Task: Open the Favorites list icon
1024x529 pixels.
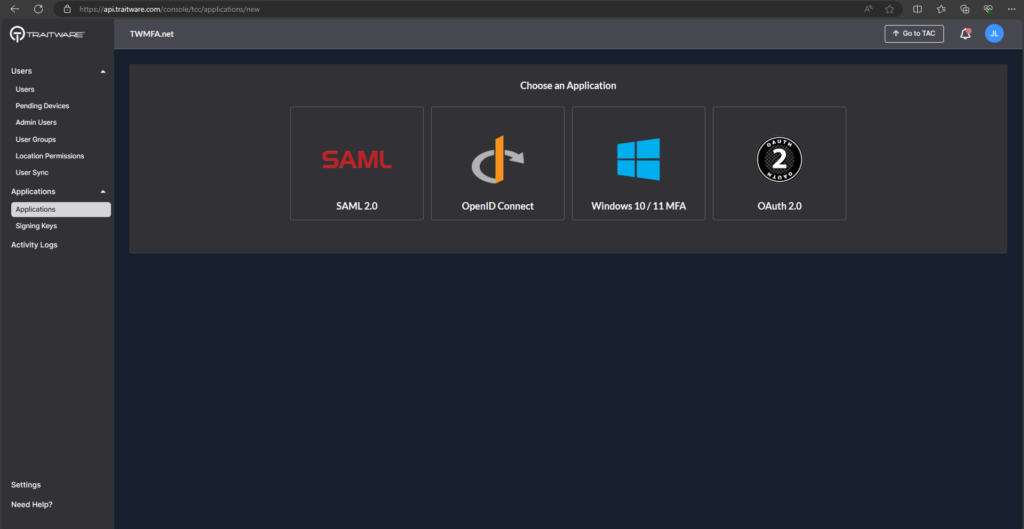Action: point(941,9)
